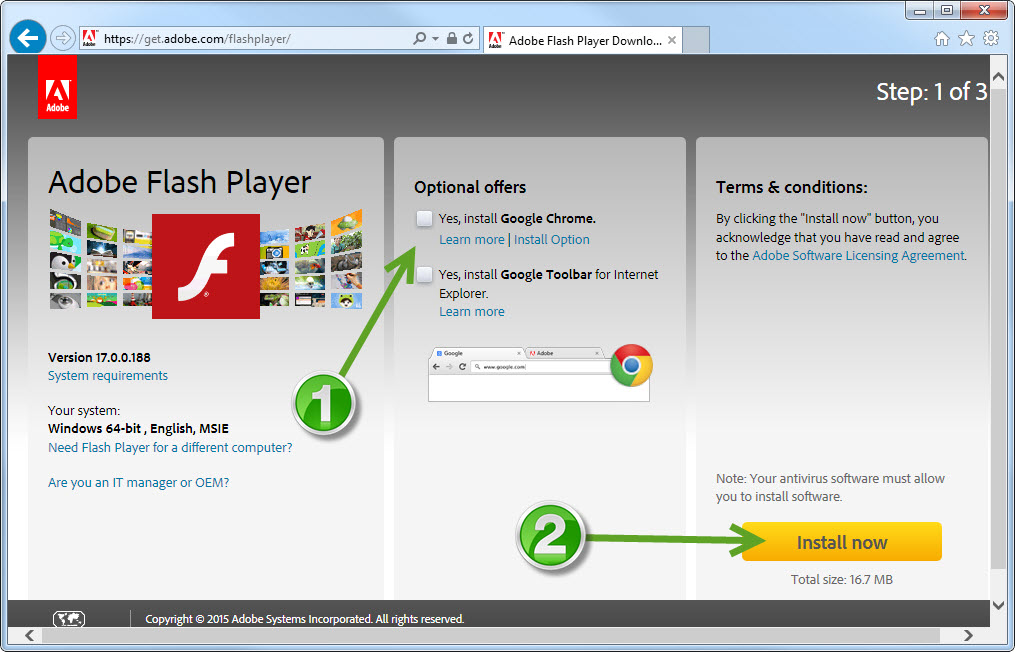Screen dimensions: 1015x652
Task: Click the Adobe favicon in the address bar
Action: (x=89, y=39)
